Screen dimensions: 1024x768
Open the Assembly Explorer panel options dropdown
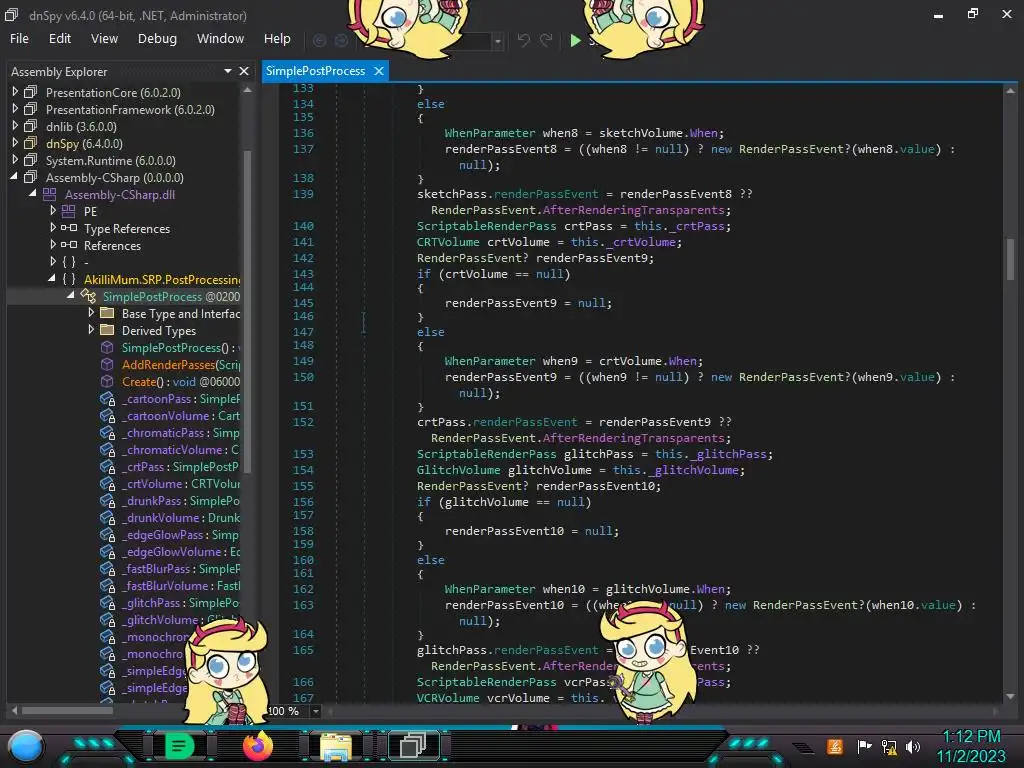[227, 71]
